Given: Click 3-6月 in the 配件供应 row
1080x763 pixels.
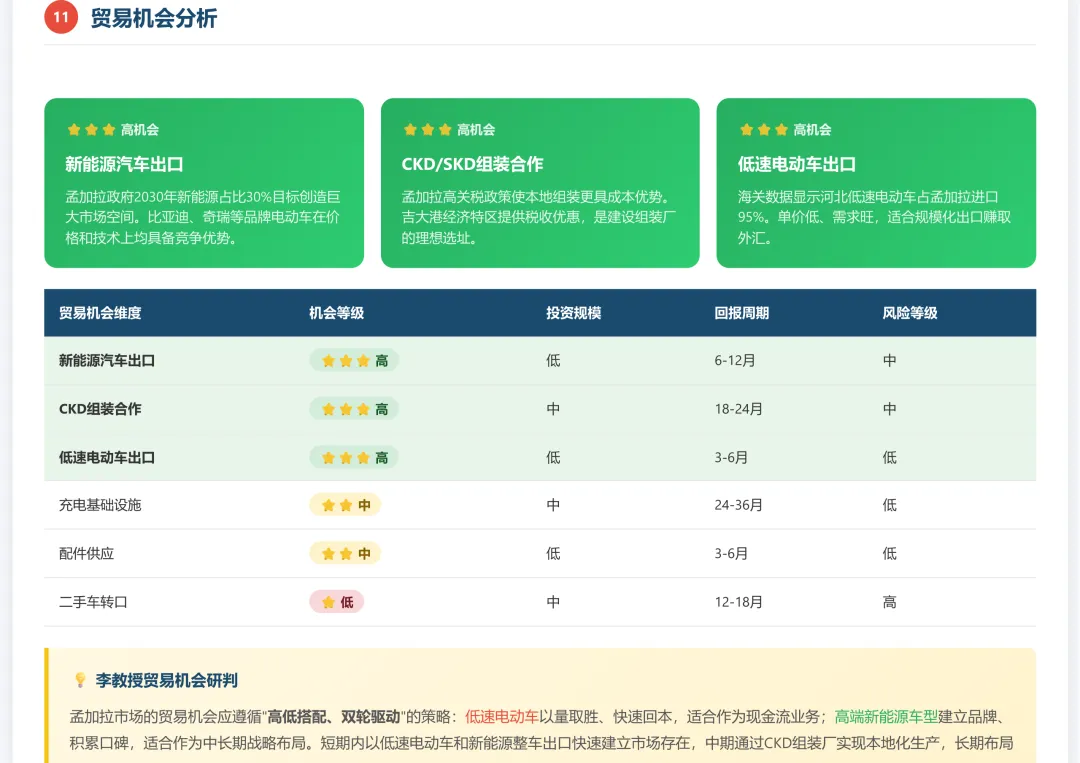Looking at the screenshot, I should (731, 554).
